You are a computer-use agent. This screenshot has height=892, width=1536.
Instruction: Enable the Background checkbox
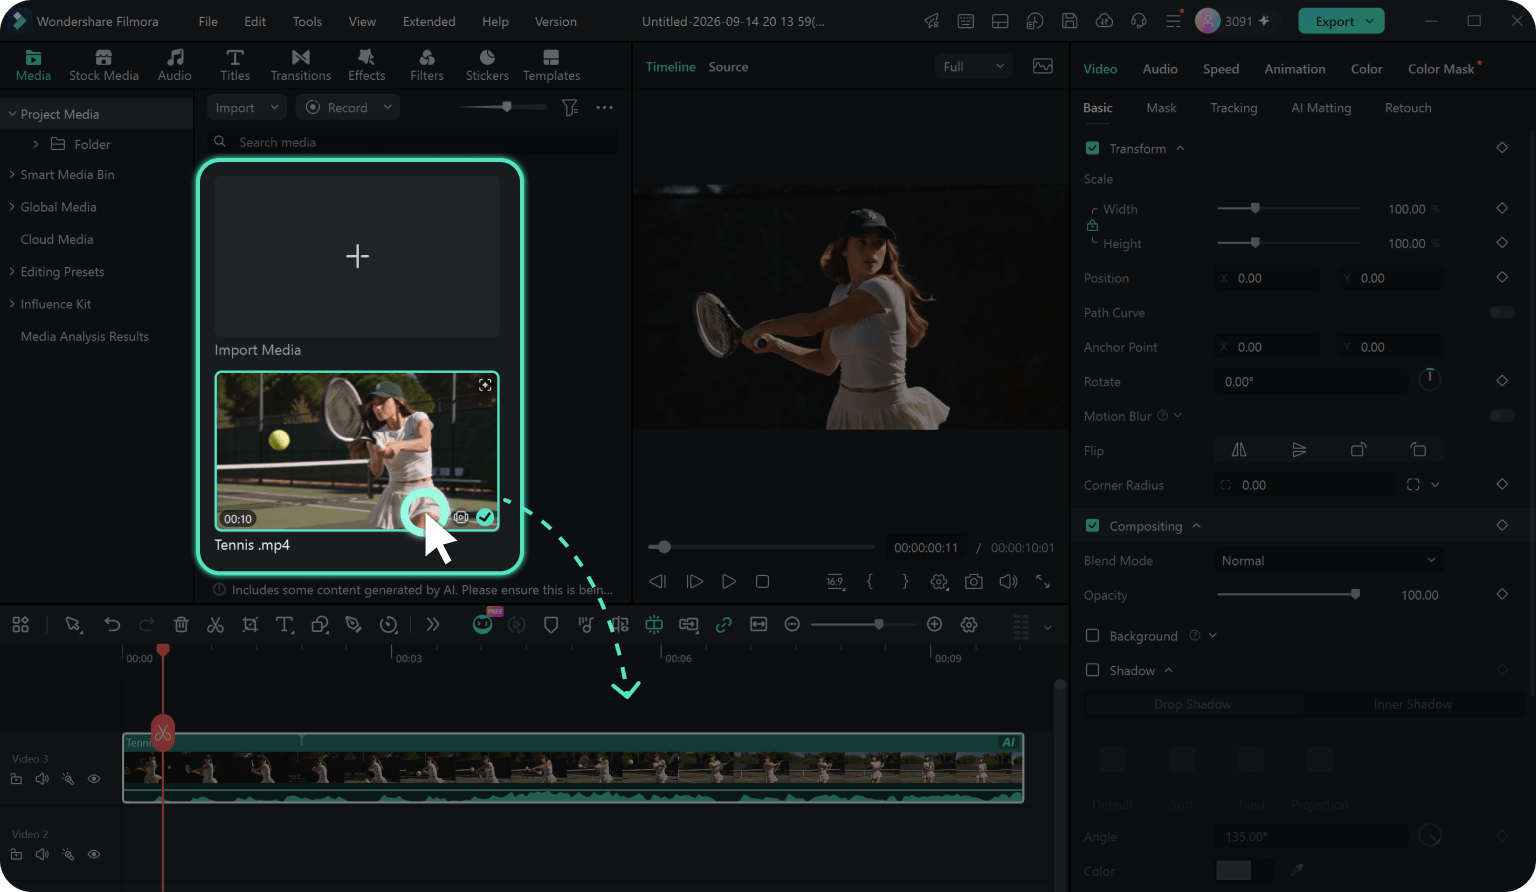pyautogui.click(x=1092, y=636)
